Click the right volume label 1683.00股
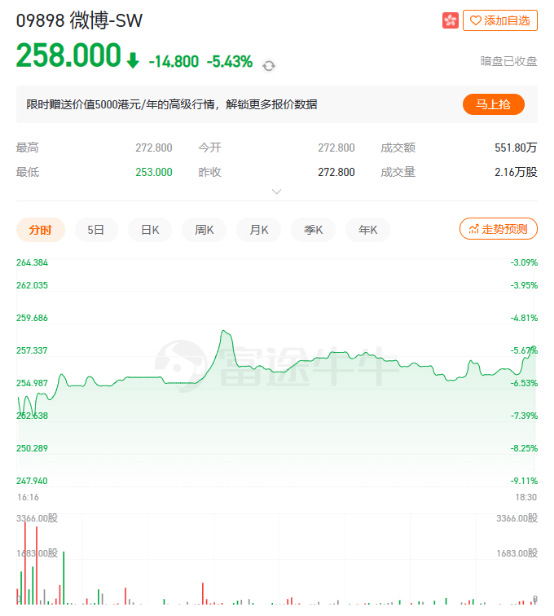554x616 pixels. [517, 554]
